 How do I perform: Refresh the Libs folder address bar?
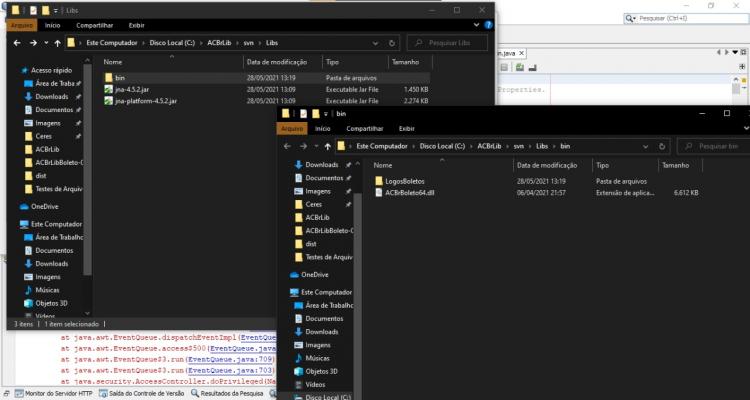point(392,43)
